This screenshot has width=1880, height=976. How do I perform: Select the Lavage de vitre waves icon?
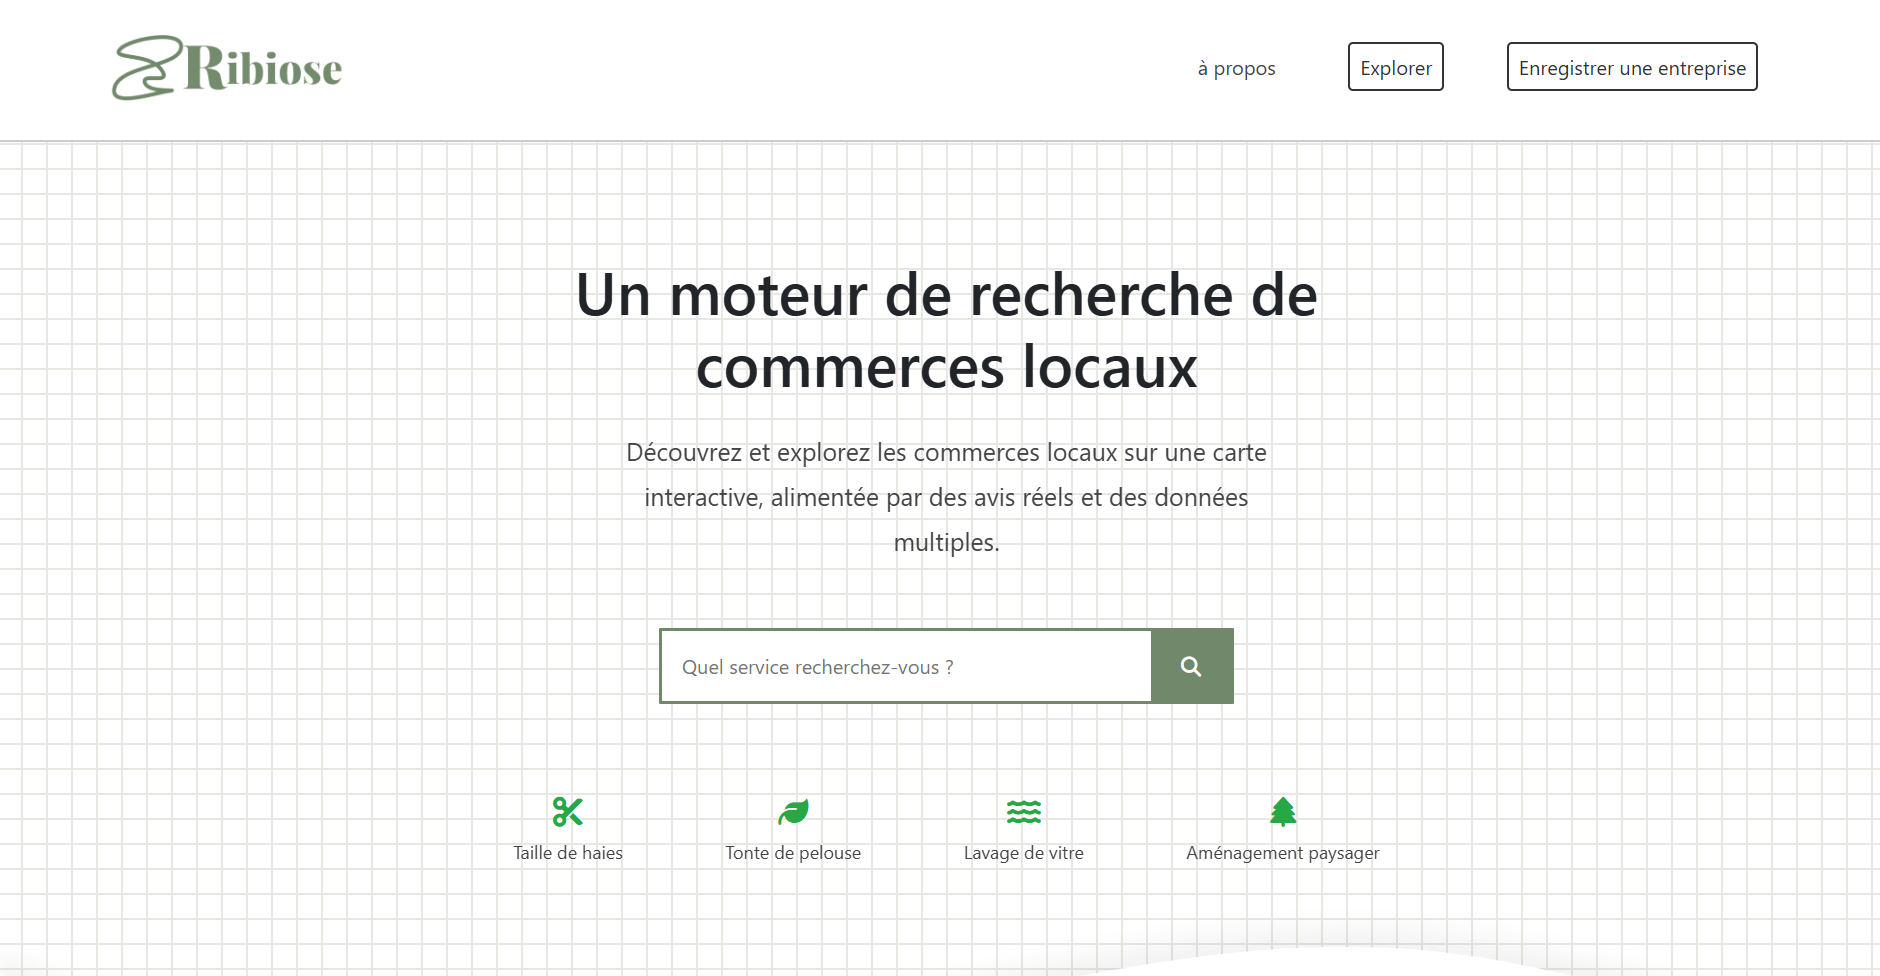coord(1023,811)
